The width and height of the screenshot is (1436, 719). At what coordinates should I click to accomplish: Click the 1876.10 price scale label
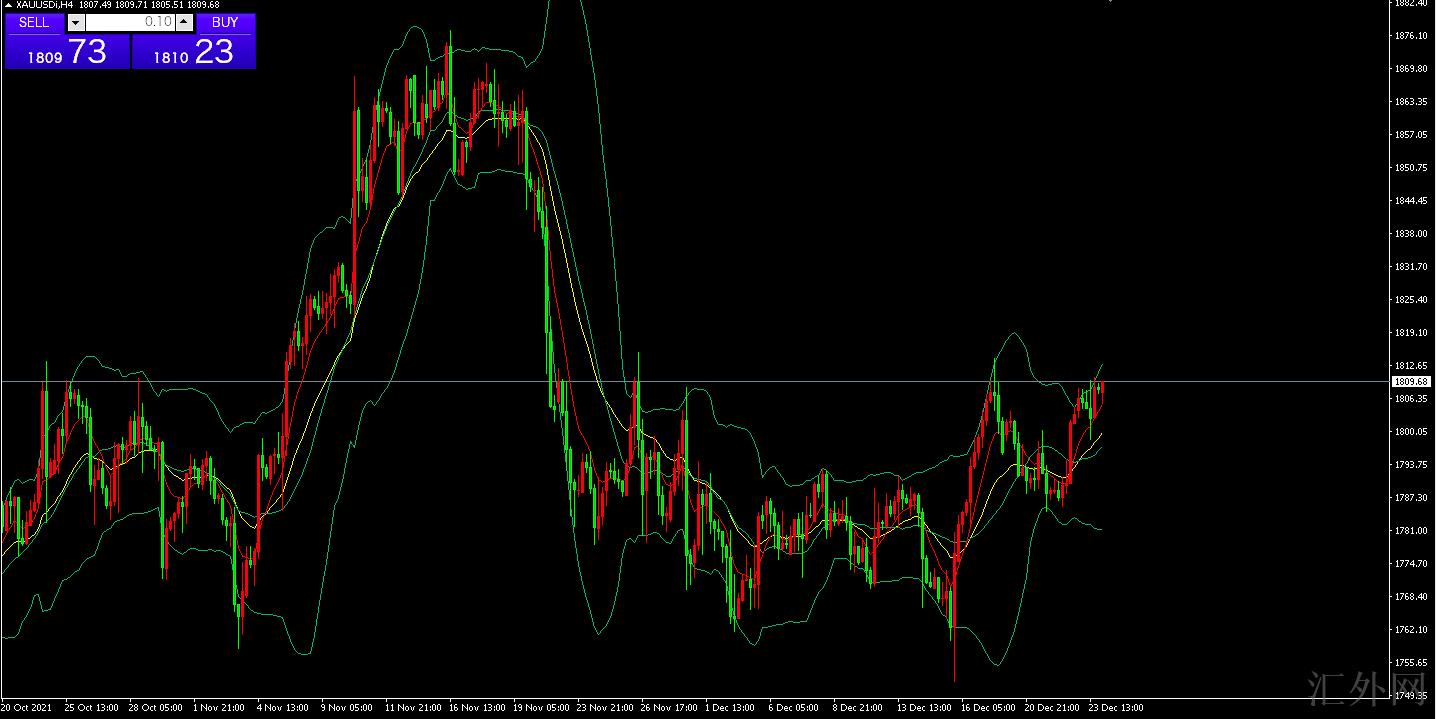(x=1409, y=36)
